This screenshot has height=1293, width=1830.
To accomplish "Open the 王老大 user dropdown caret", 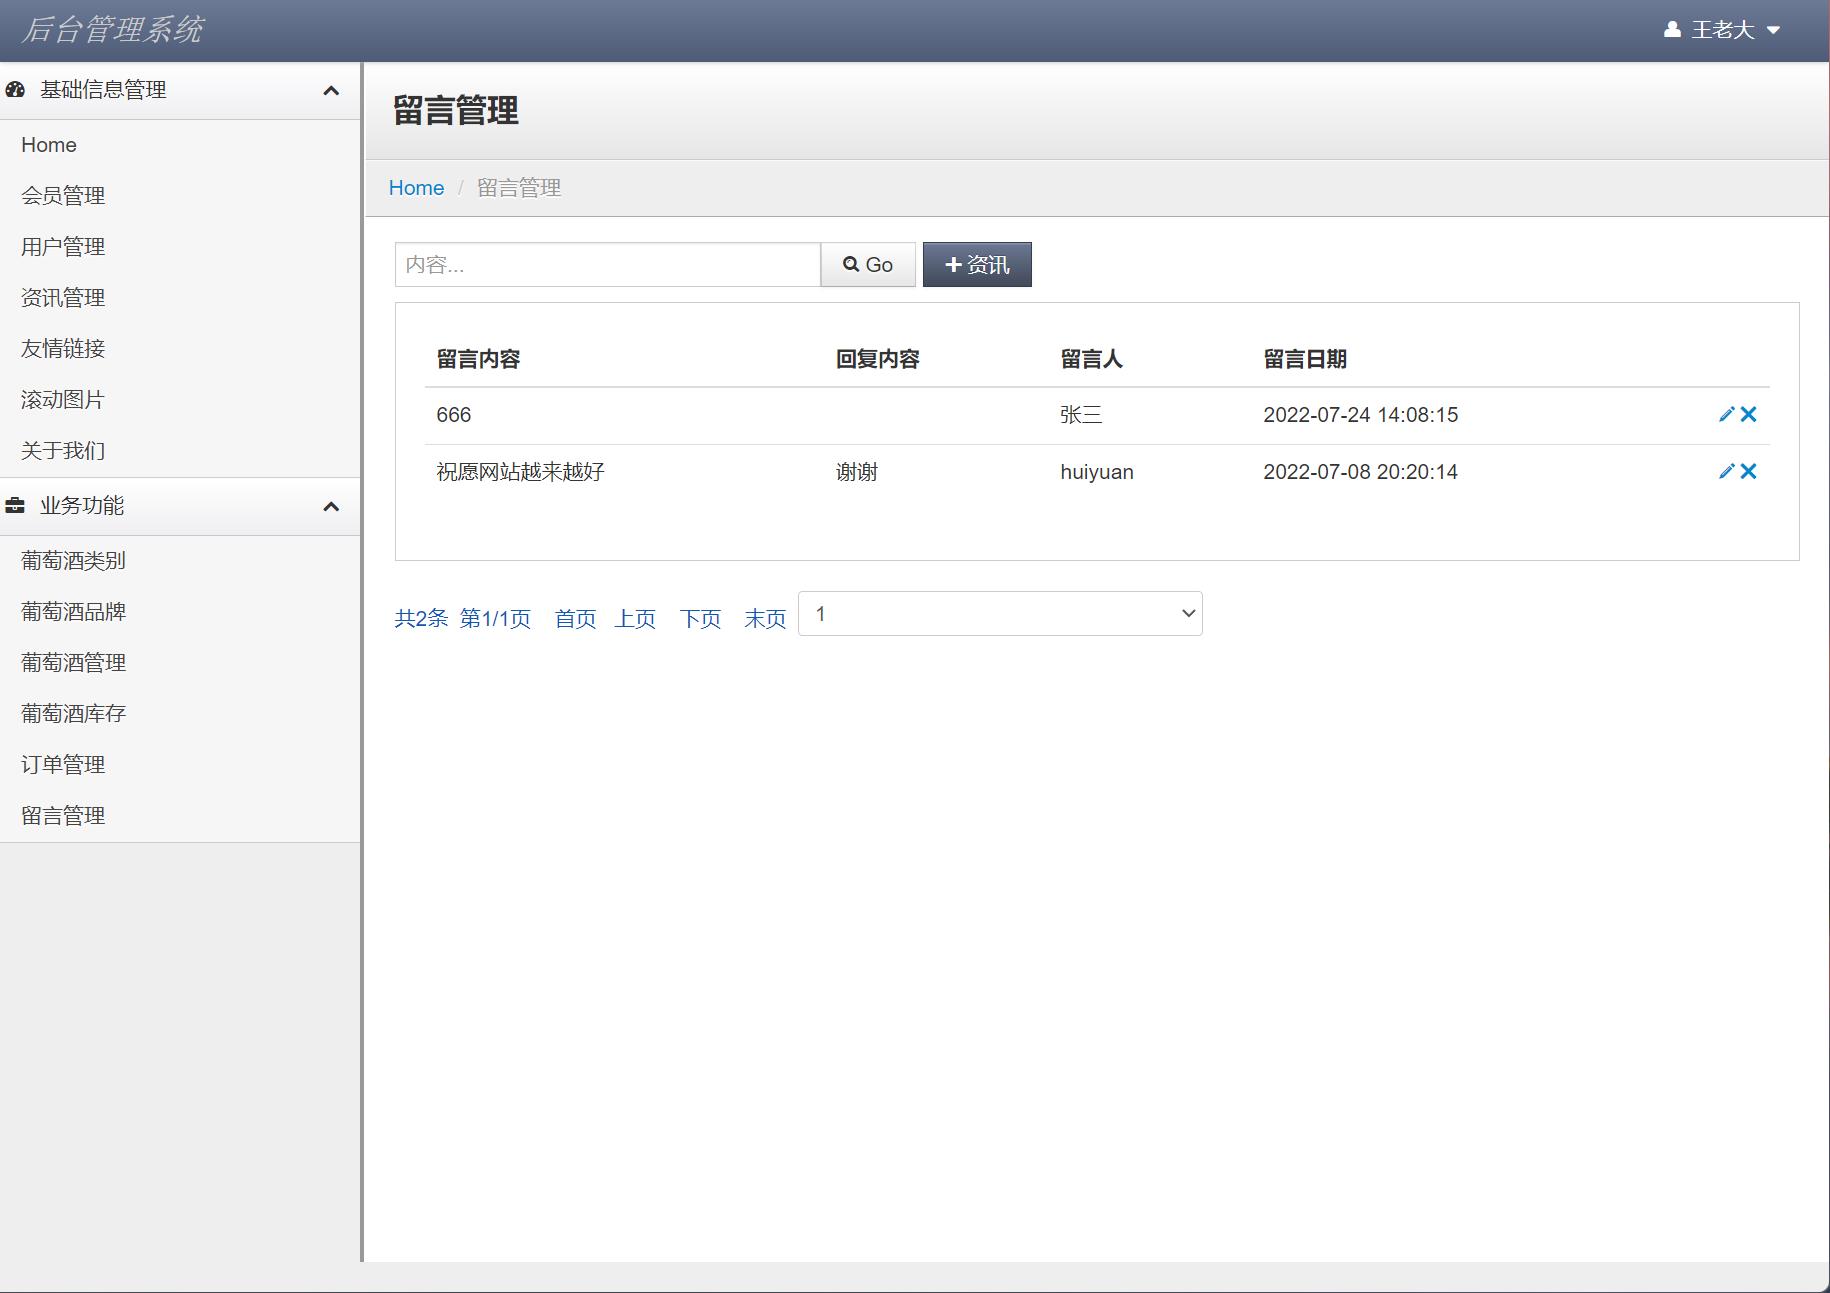I will (x=1773, y=31).
